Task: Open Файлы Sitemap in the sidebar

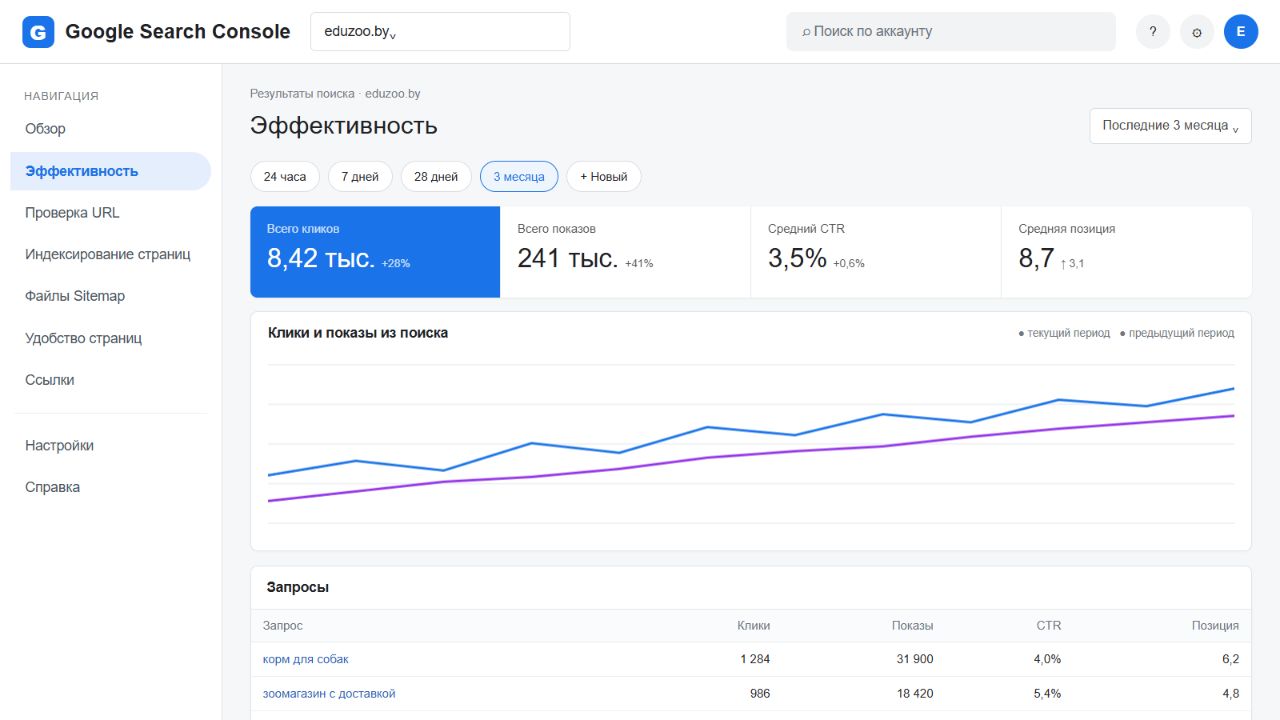Action: [110, 297]
